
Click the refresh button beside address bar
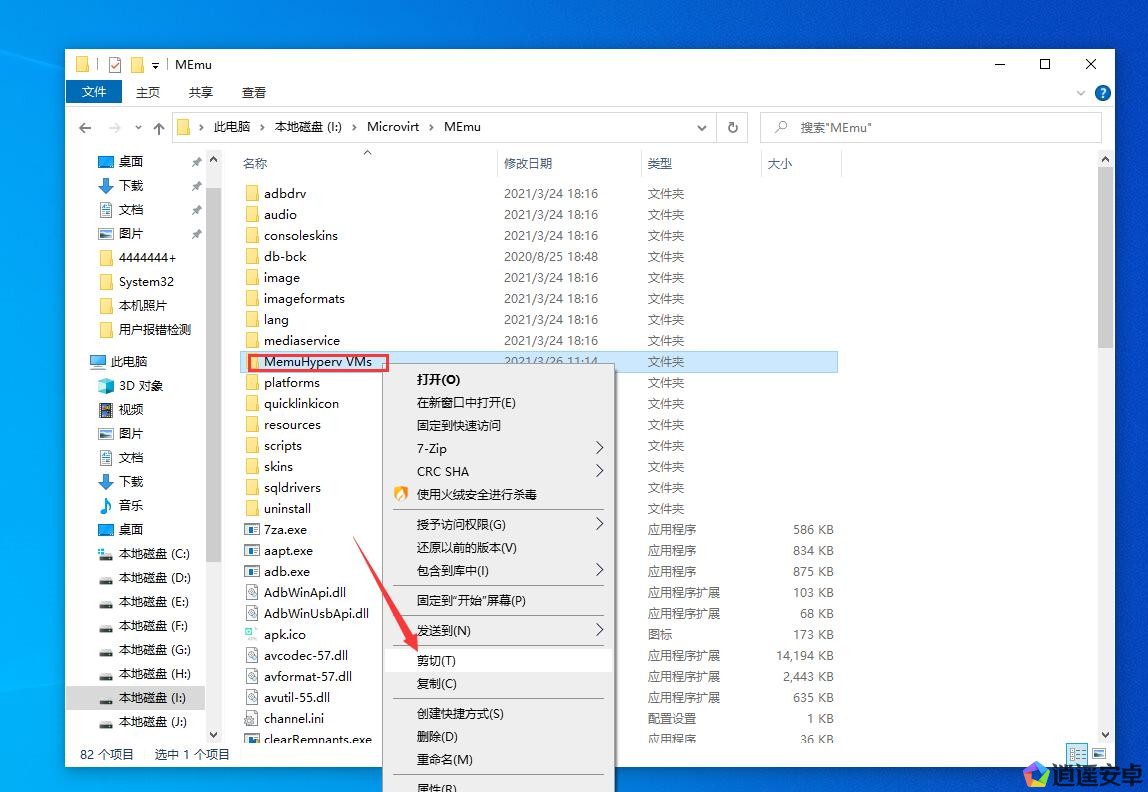click(732, 128)
